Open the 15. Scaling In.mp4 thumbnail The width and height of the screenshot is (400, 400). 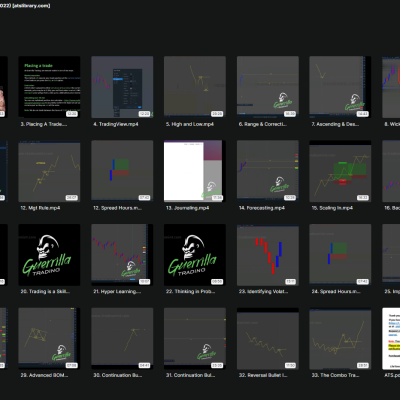tap(340, 171)
